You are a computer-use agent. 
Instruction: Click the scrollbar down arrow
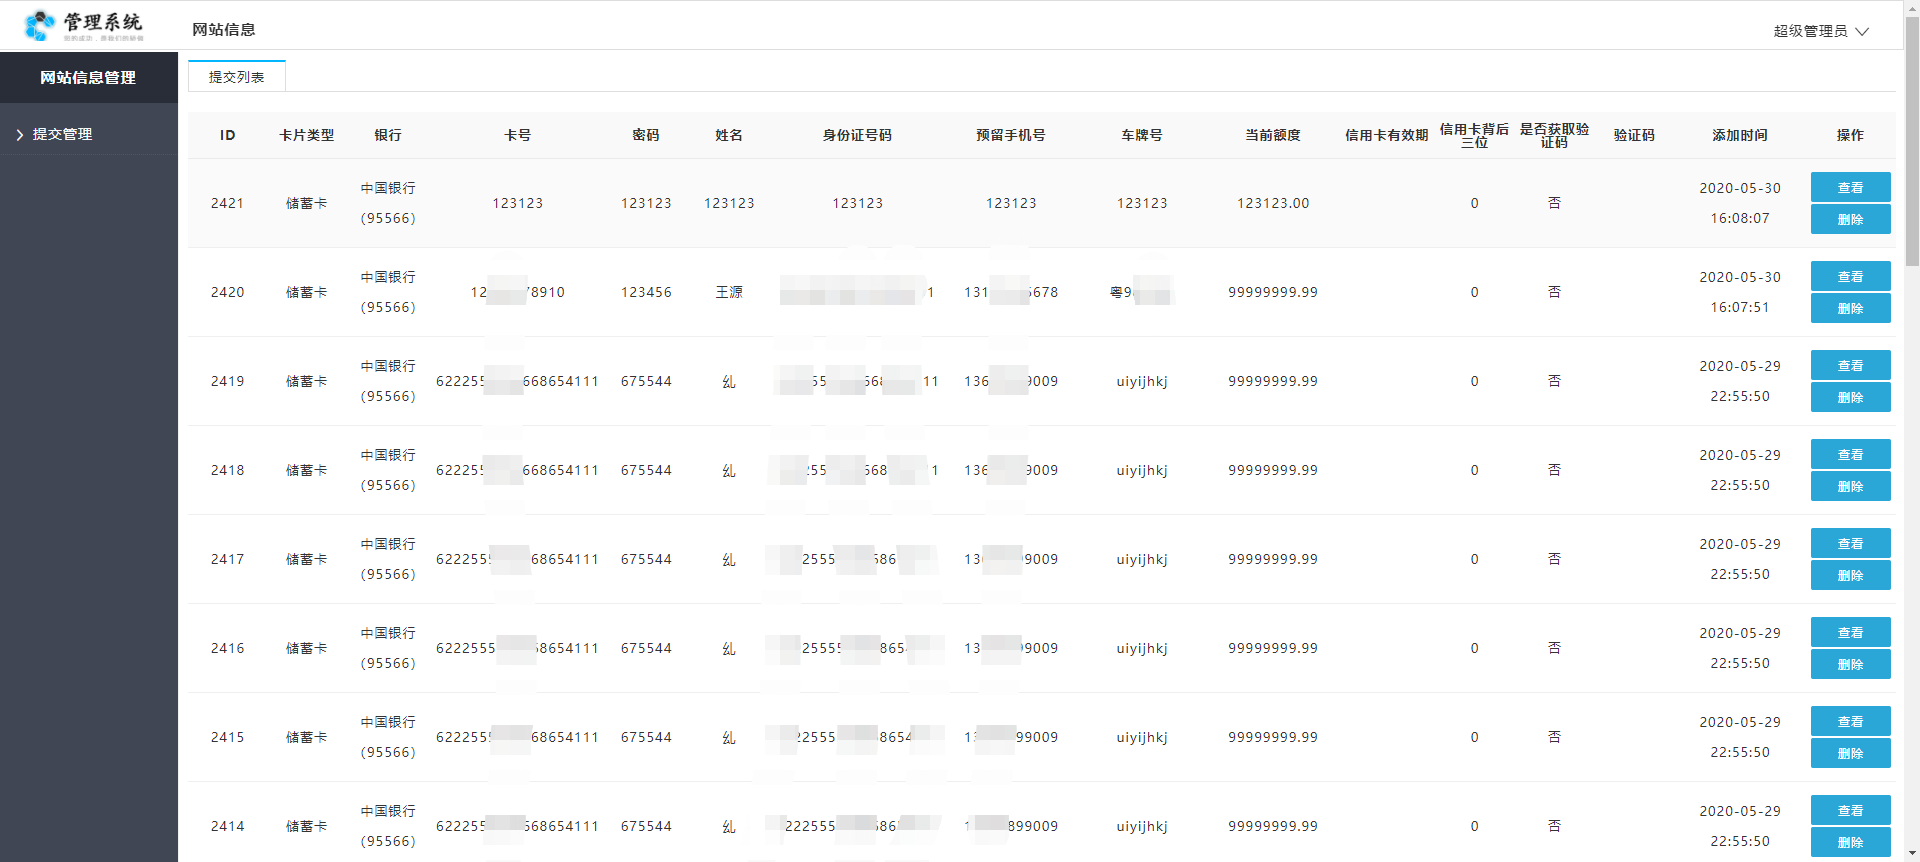pos(1912,854)
